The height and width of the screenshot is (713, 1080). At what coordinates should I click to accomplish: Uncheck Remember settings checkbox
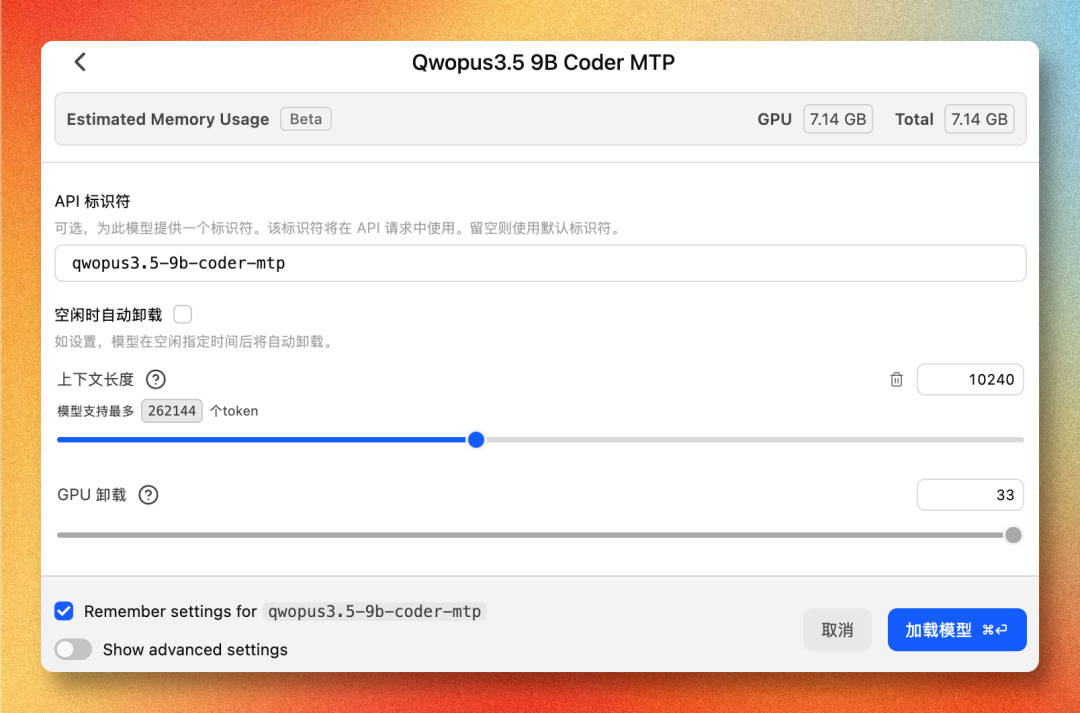[64, 611]
